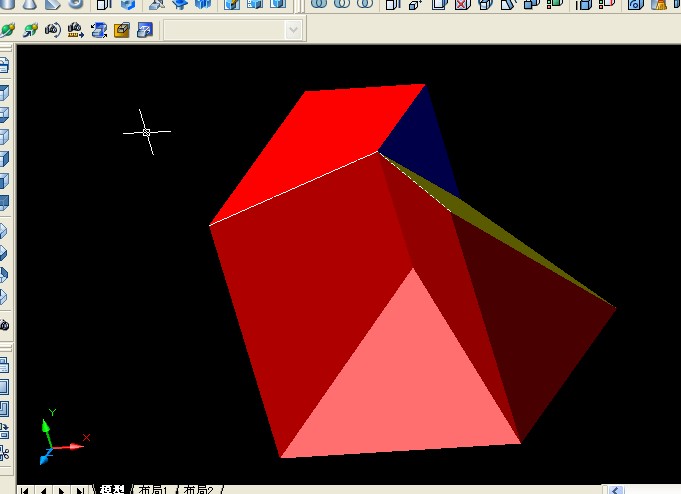The height and width of the screenshot is (494, 681).
Task: Select the Wedge solid tool
Action: click(x=53, y=4)
